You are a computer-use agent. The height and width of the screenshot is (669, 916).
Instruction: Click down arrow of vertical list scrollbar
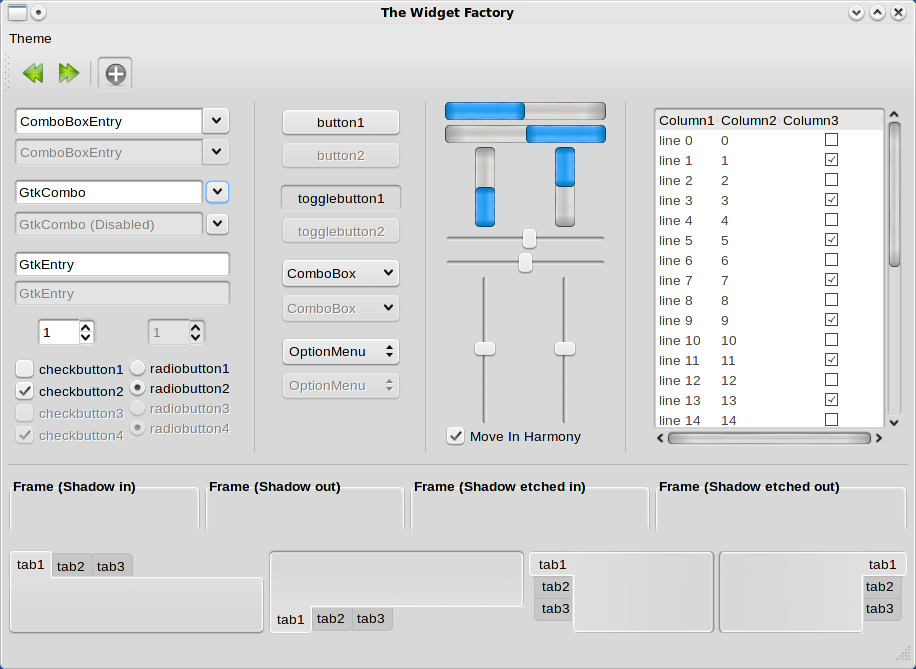point(894,423)
